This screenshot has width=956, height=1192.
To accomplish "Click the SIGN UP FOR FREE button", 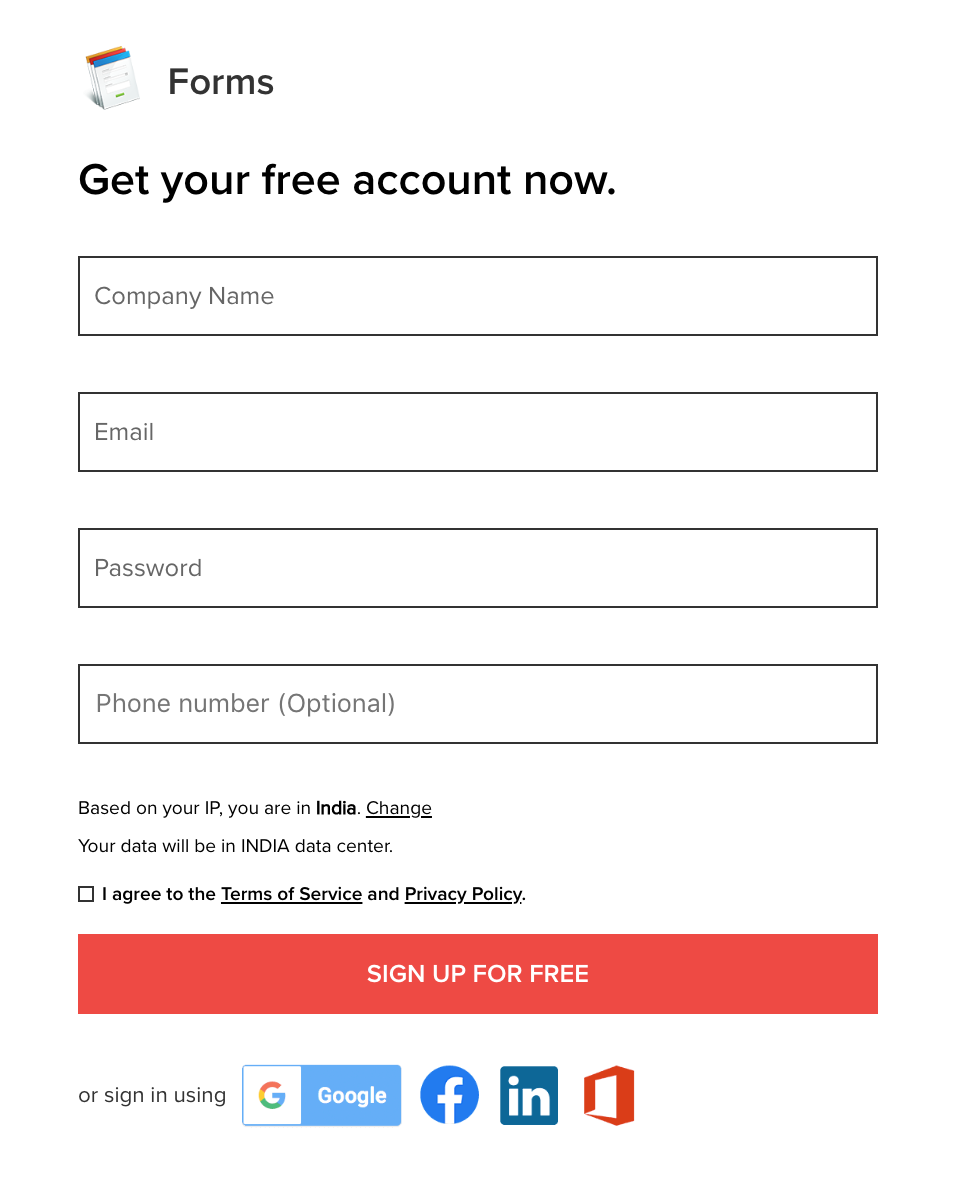I will pos(478,974).
